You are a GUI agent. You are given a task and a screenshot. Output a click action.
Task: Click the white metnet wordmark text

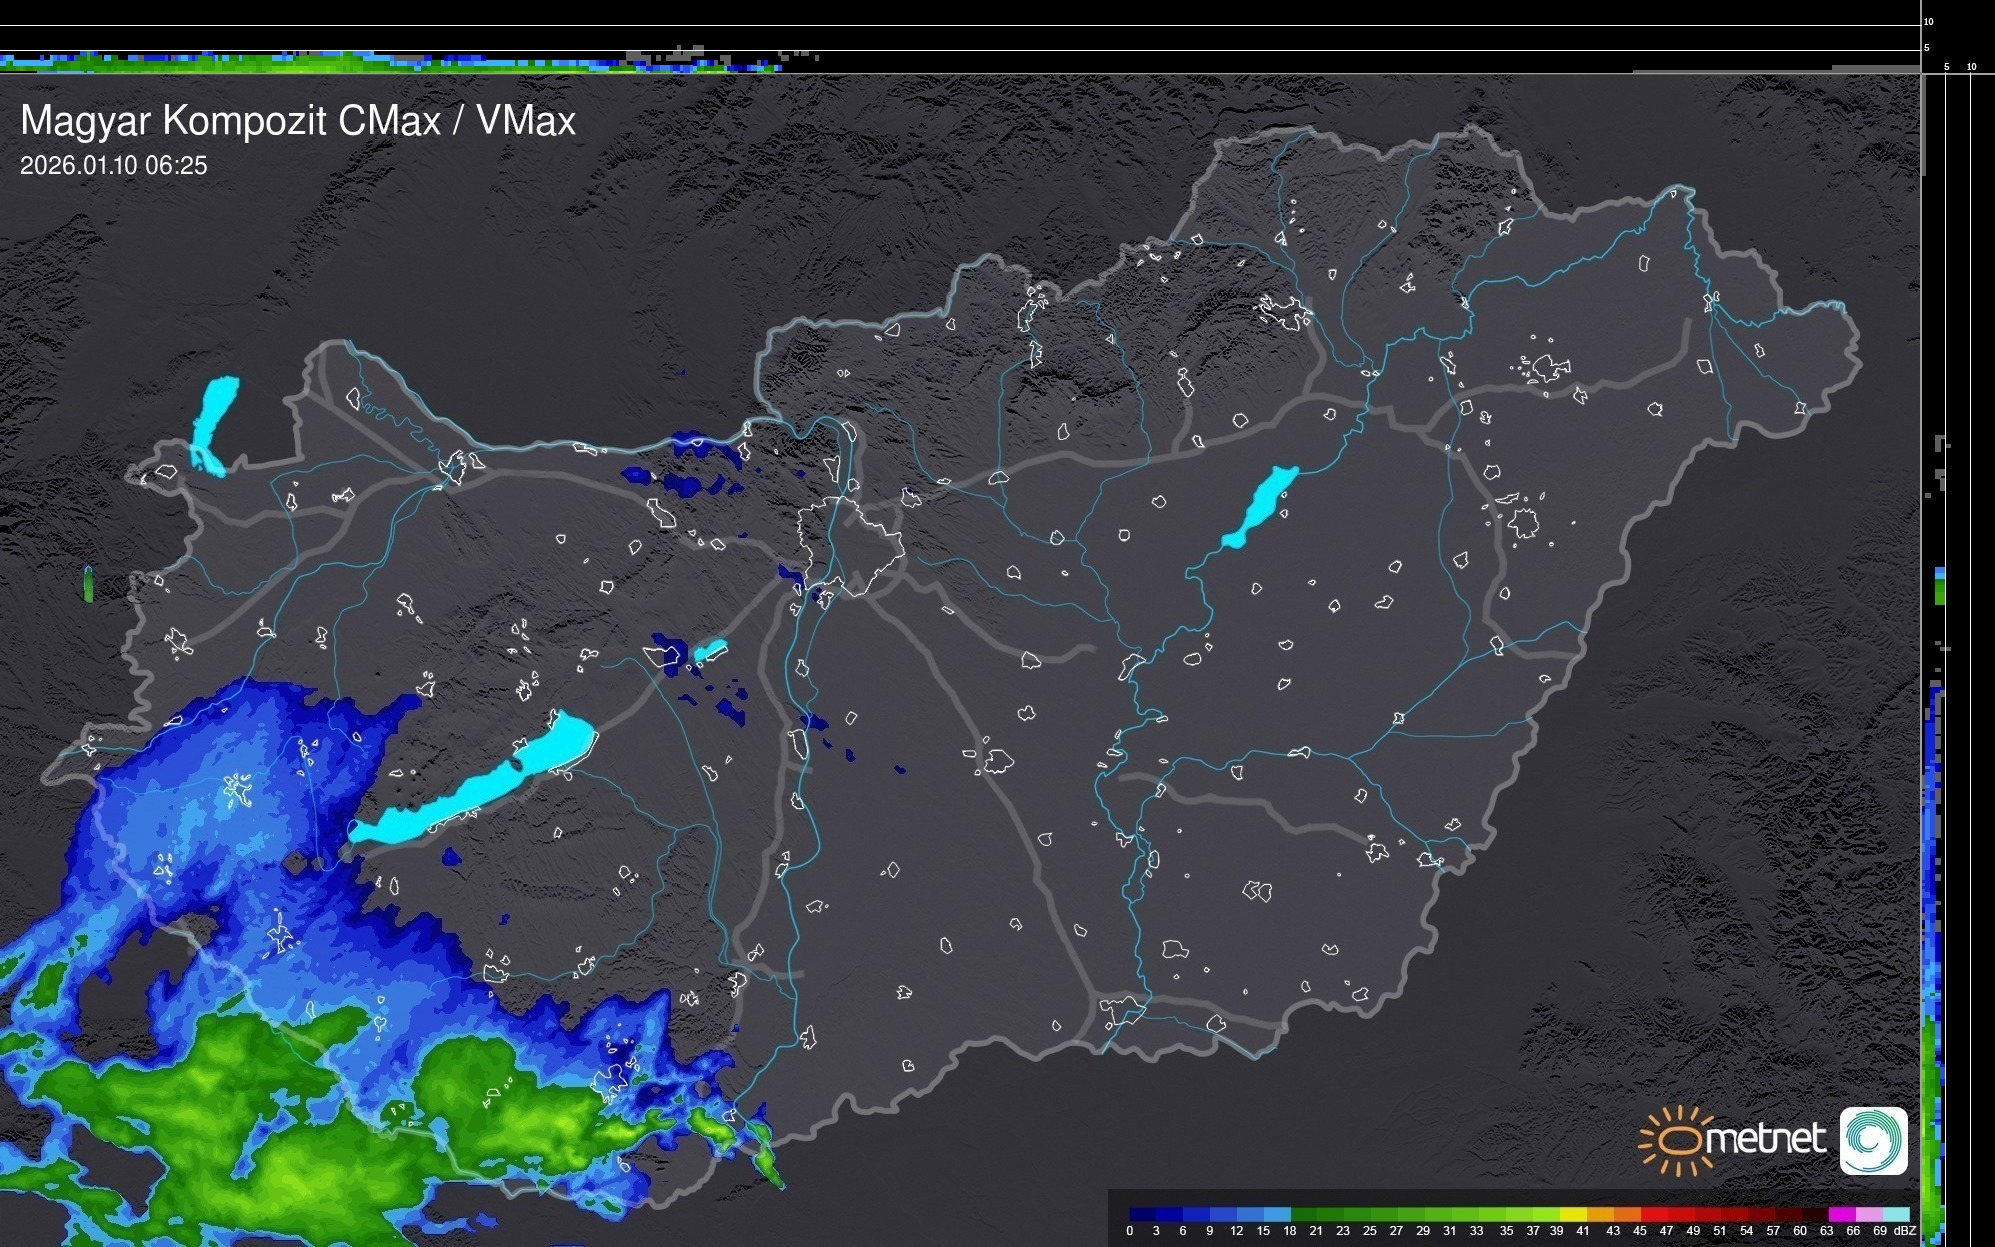pyautogui.click(x=1767, y=1139)
